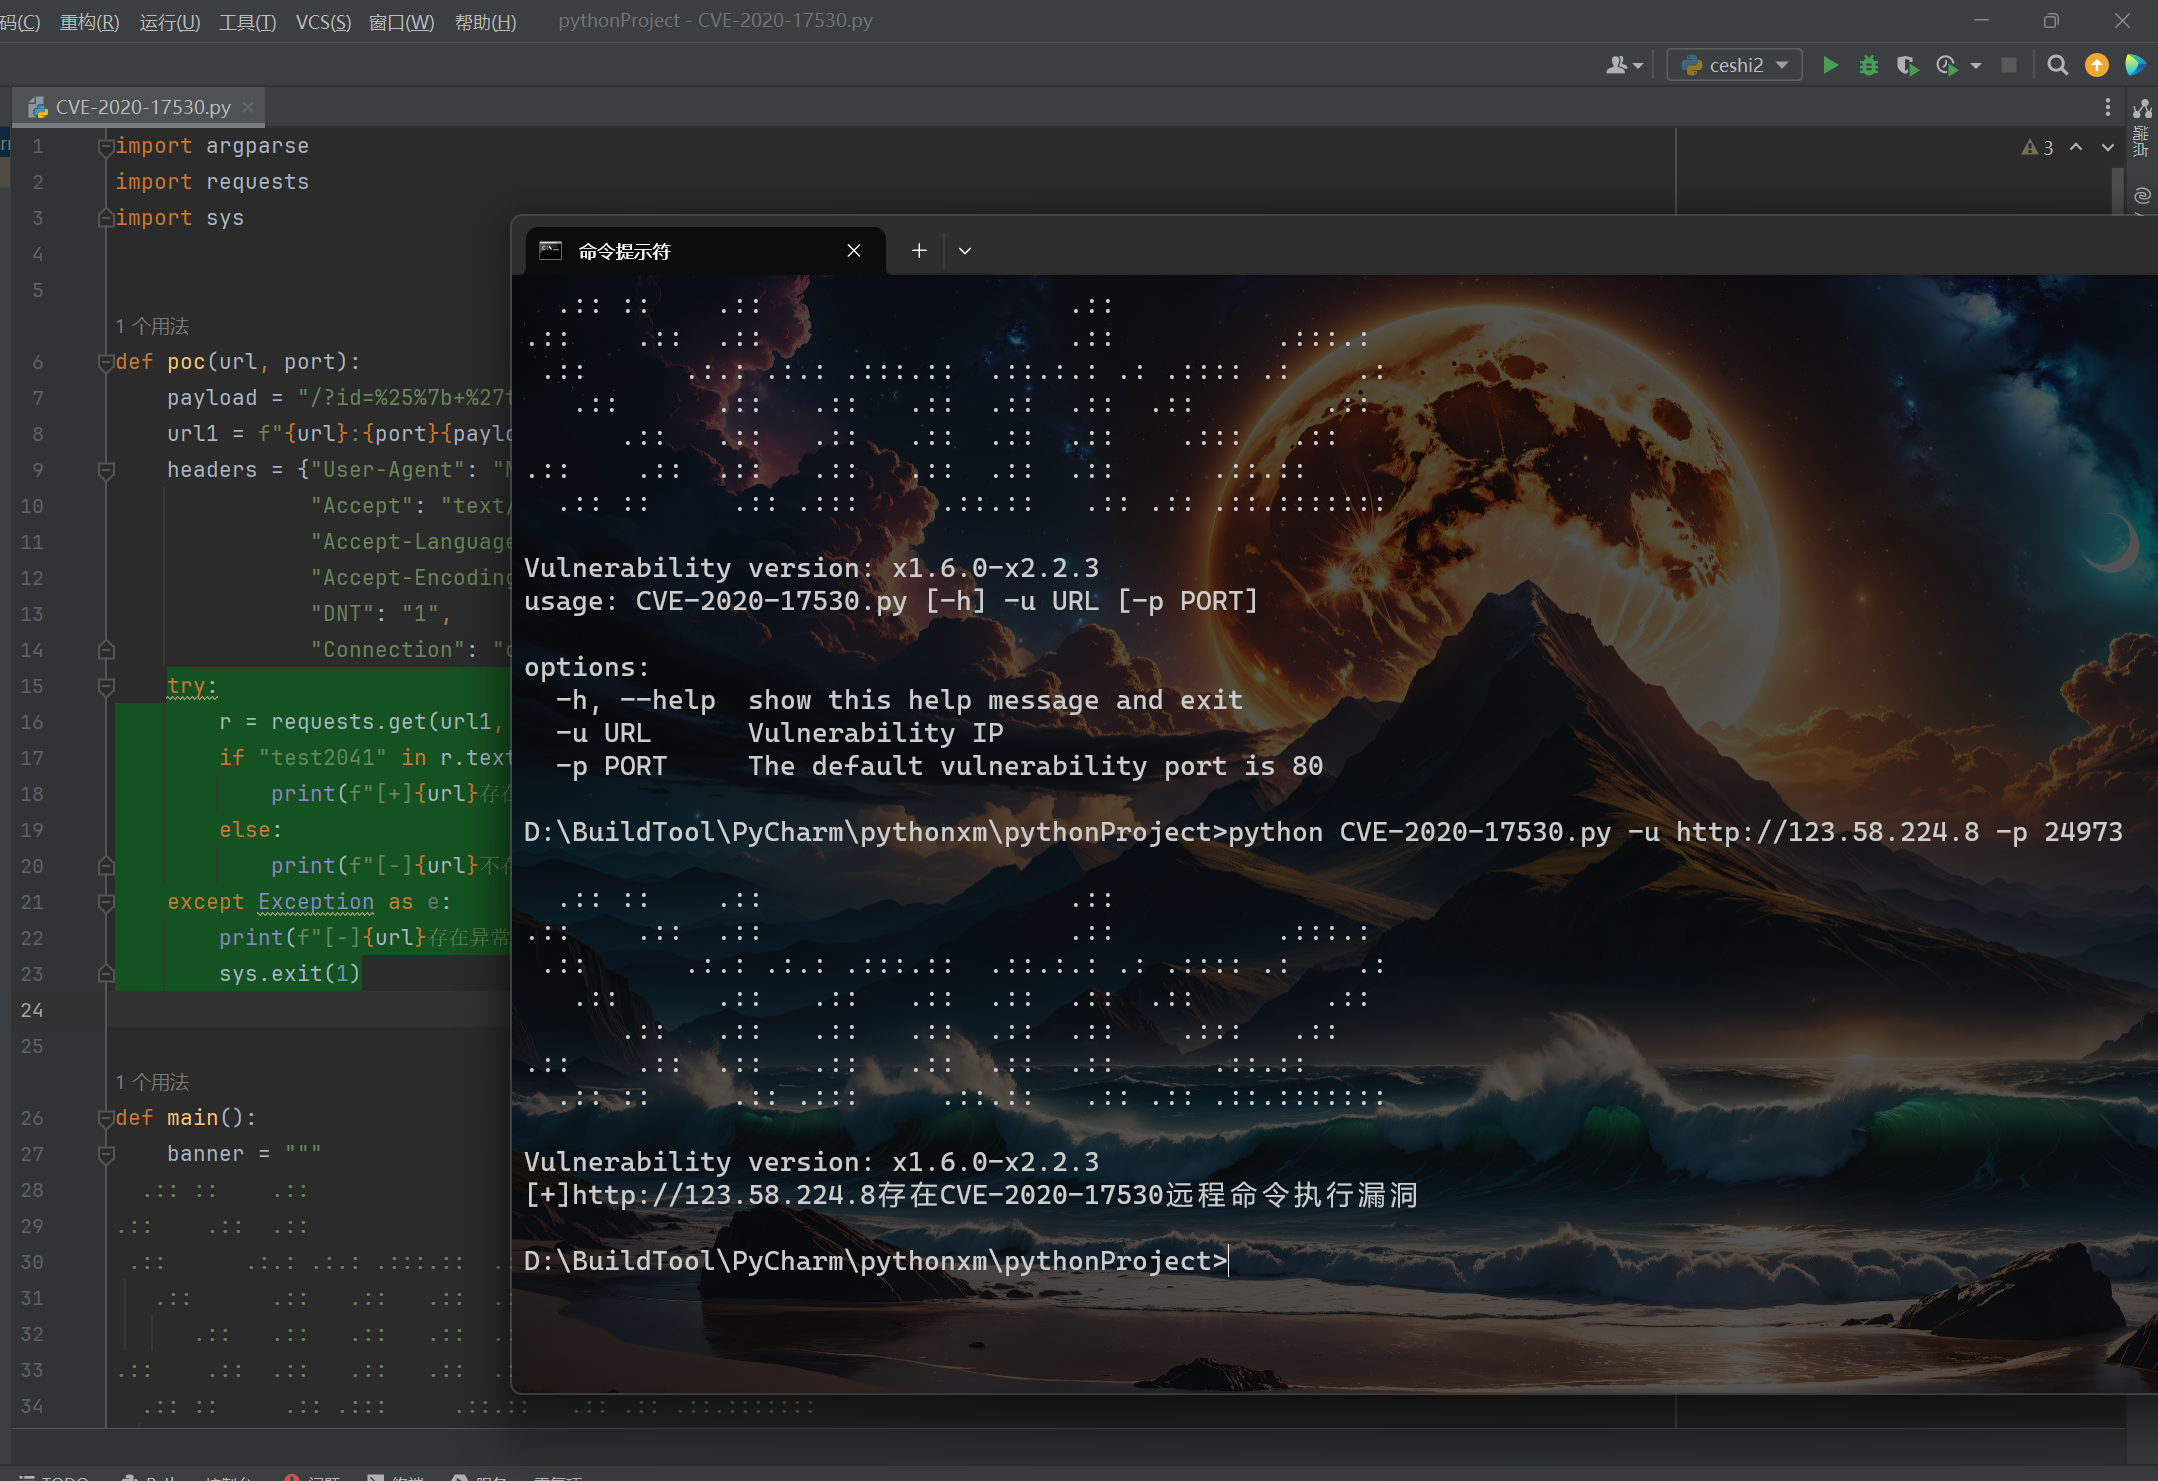
Task: Open the 工具(T) menu
Action: point(247,21)
